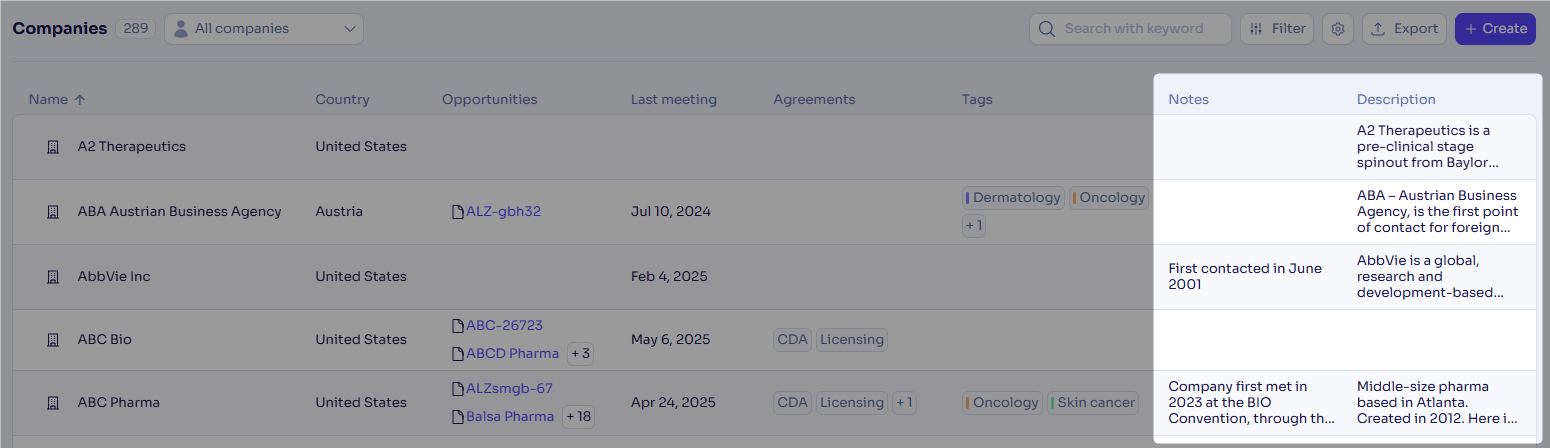The image size is (1550, 448).
Task: Click the building icon beside A2 Therapeutics
Action: pyautogui.click(x=53, y=147)
